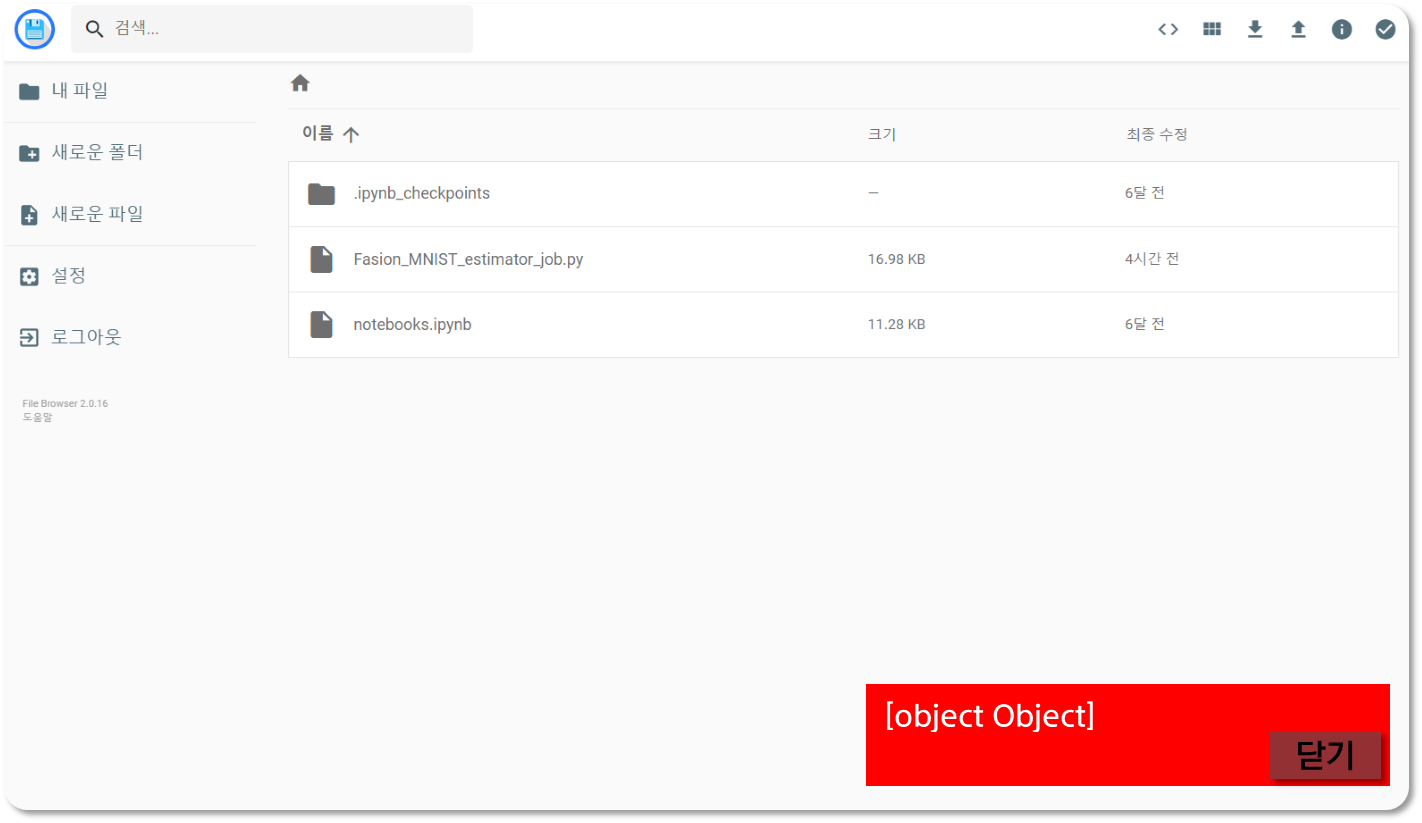The height and width of the screenshot is (823, 1422).
Task: Click the File Browser floppy disk logo
Action: pos(35,29)
